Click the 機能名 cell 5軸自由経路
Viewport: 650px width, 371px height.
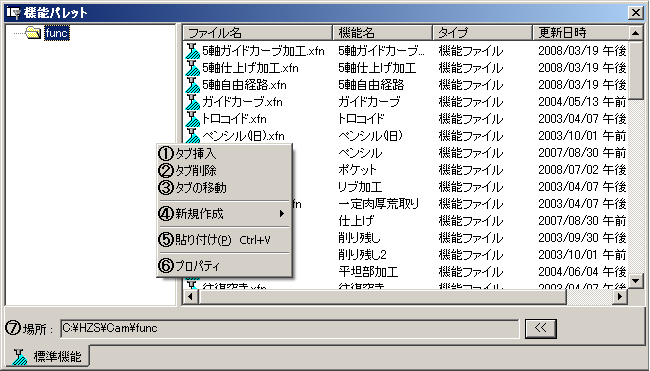point(371,85)
